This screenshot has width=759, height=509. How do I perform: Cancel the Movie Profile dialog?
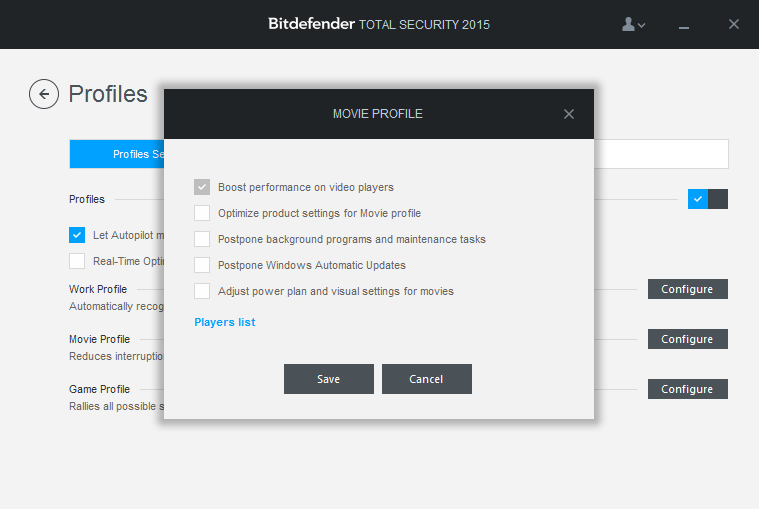click(x=426, y=379)
